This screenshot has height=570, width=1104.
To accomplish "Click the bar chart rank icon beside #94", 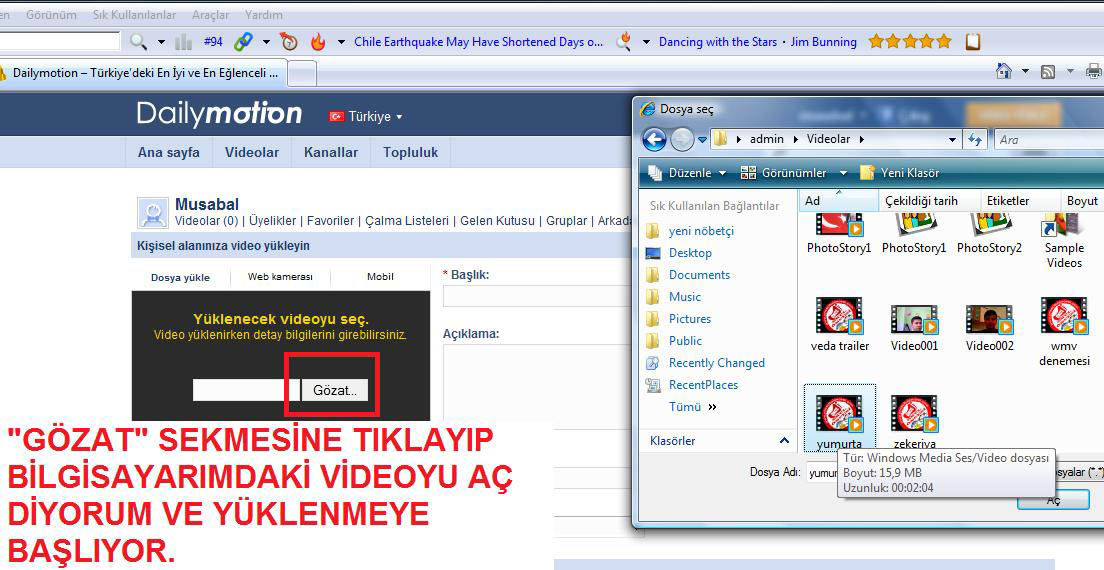I will point(184,42).
